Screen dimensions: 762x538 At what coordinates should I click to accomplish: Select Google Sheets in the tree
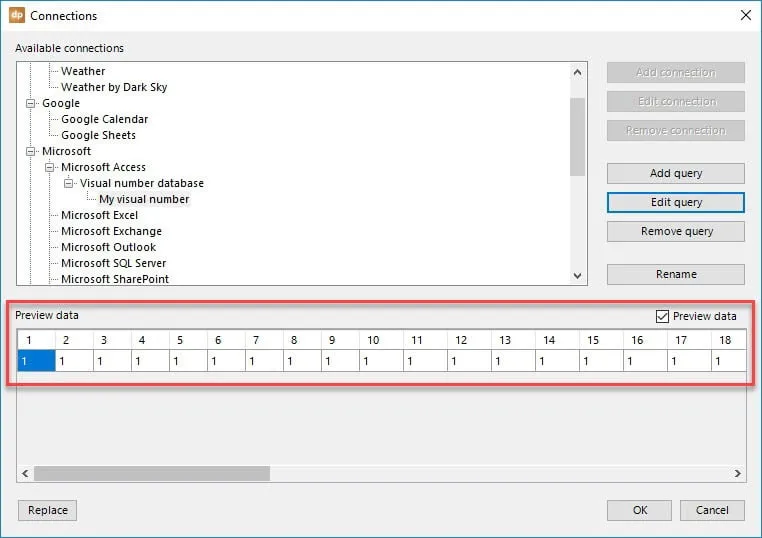coord(98,135)
